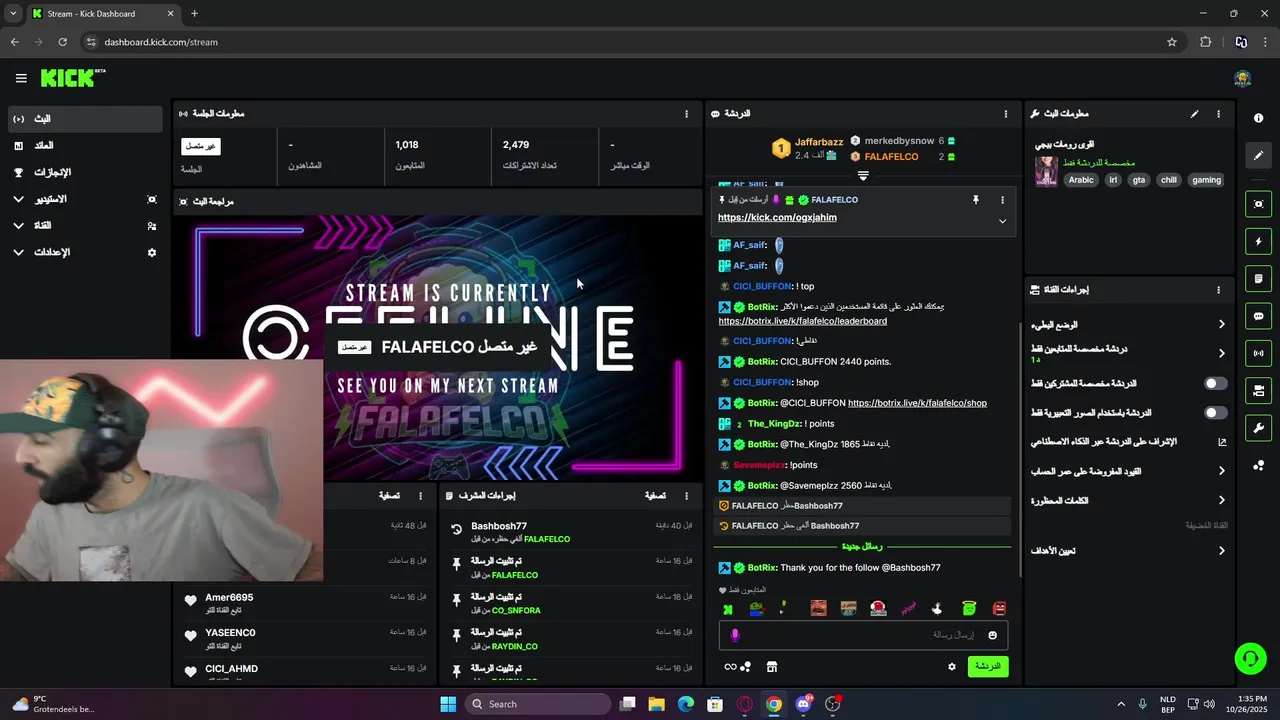Reload the browser page
Screen dimensions: 1280x720
point(62,42)
